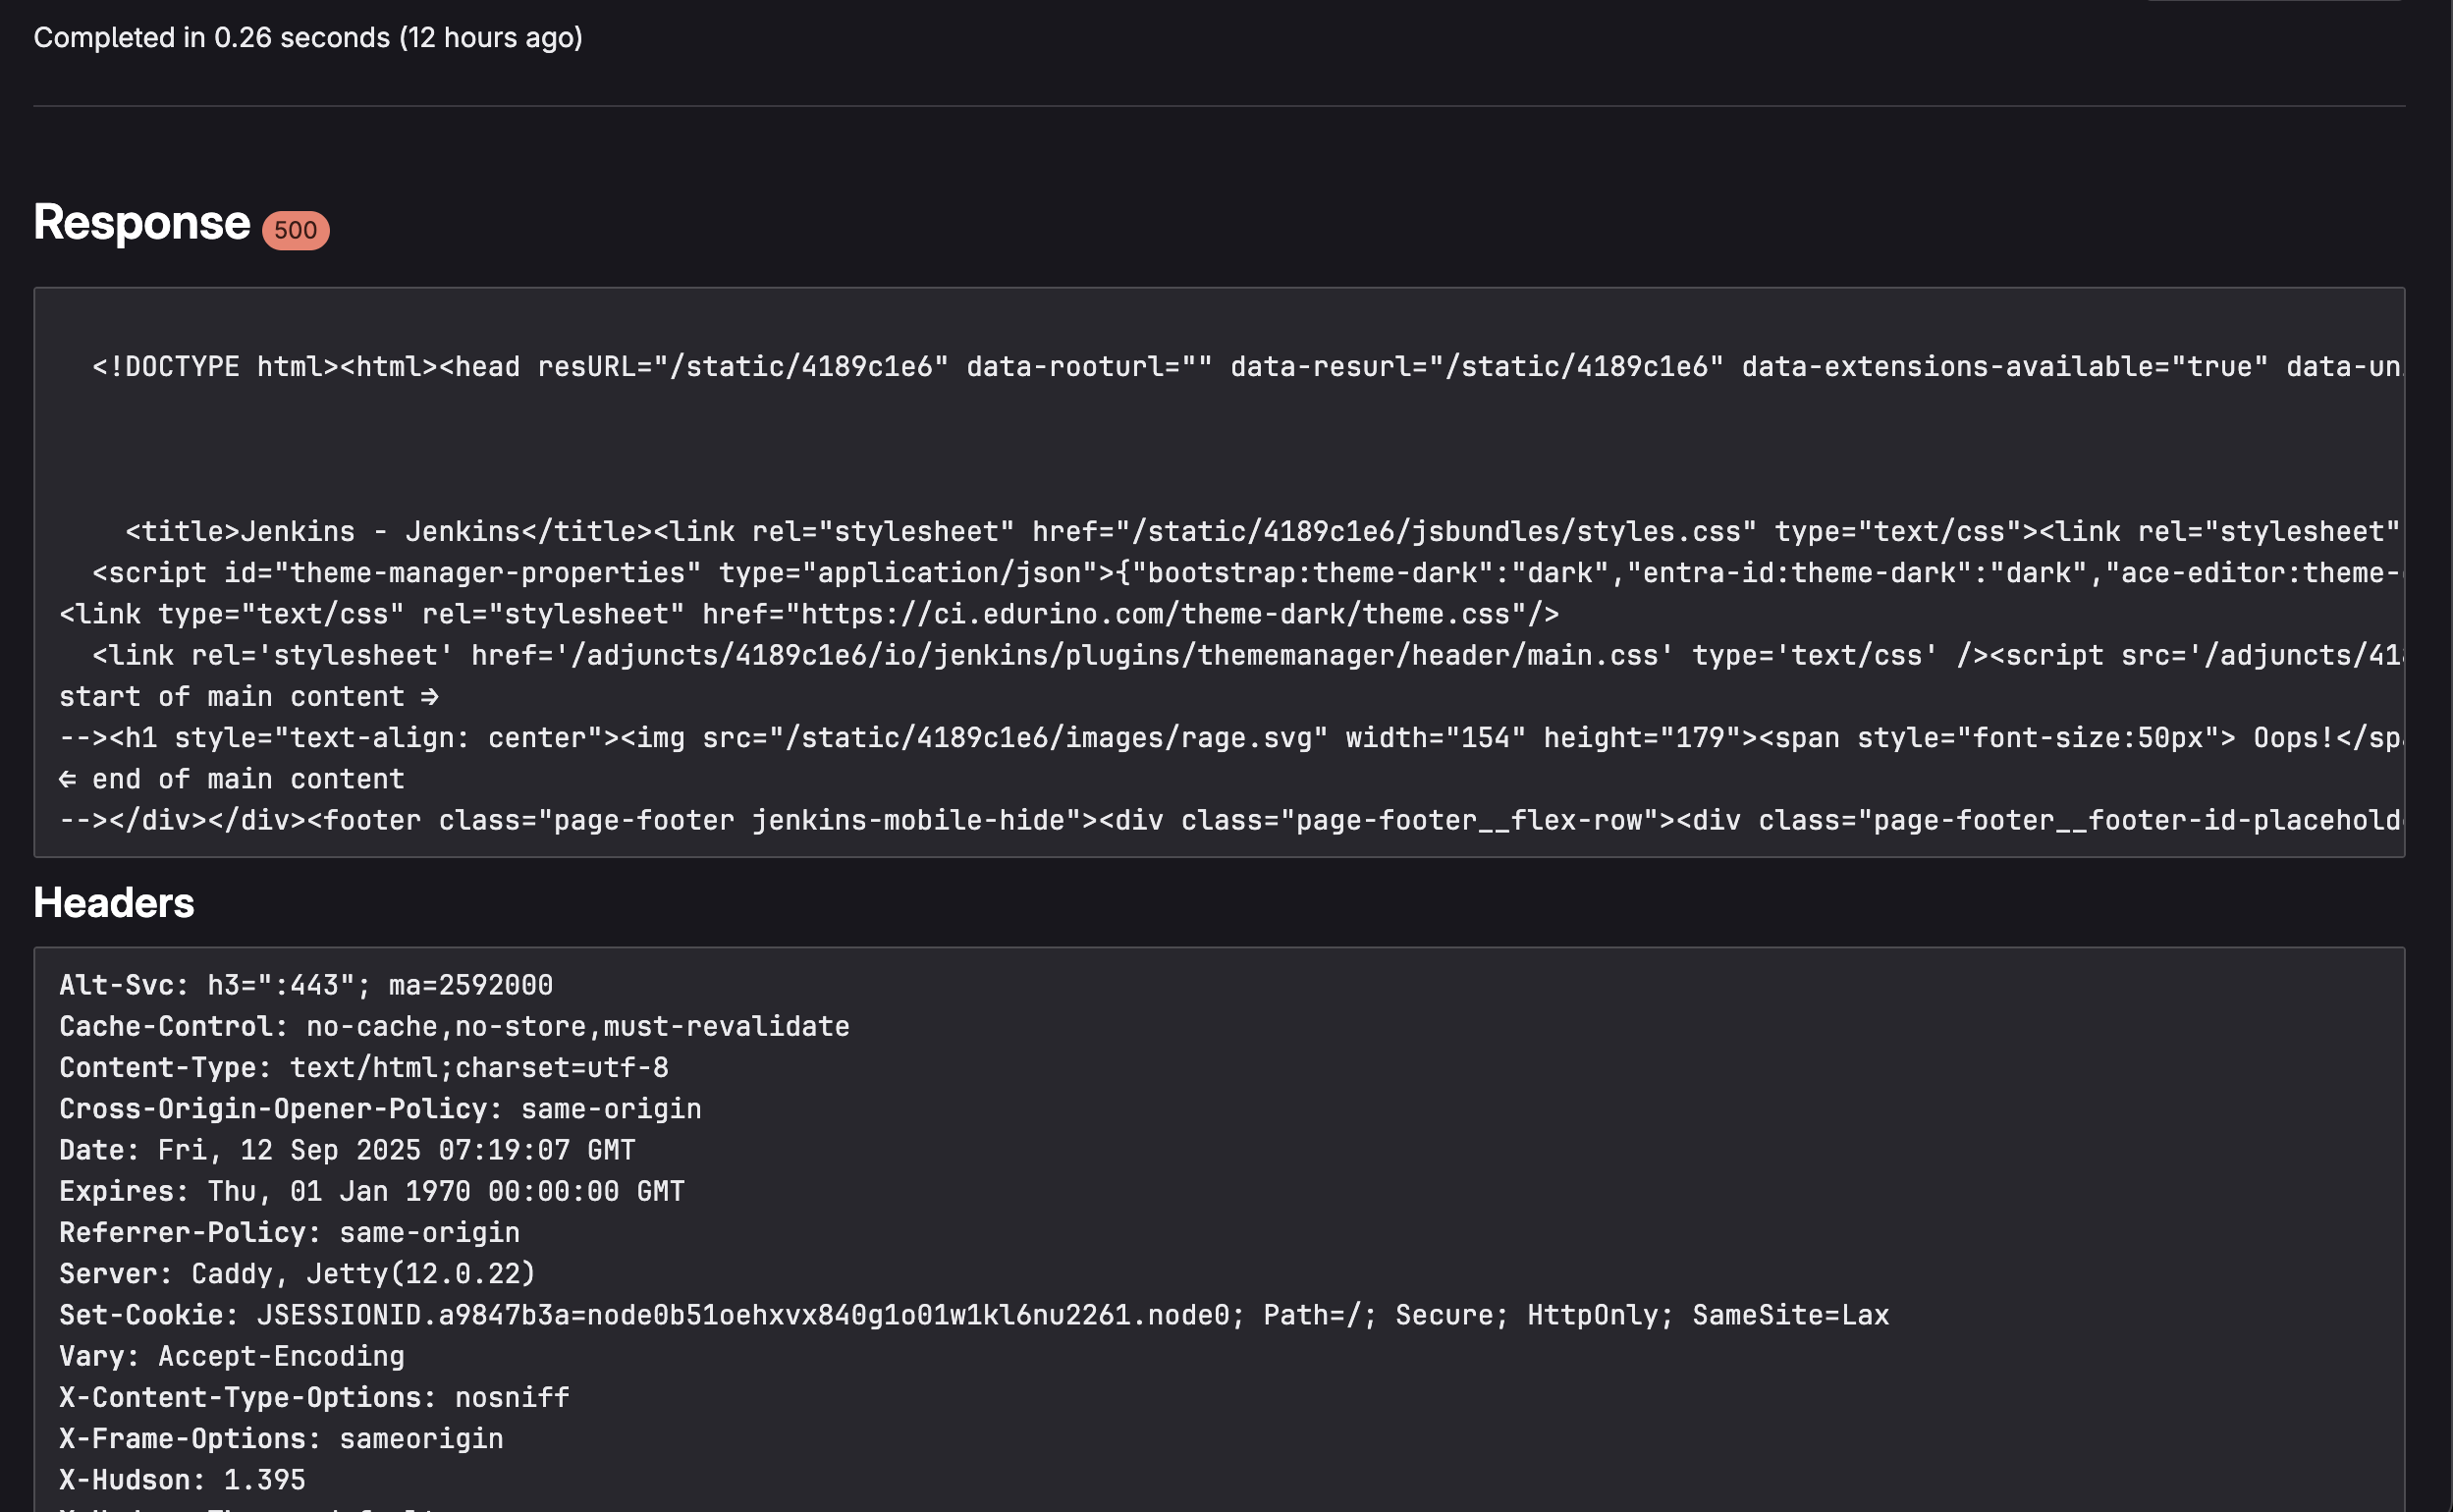Viewport: 2453px width, 1512px height.
Task: Click the DOCTYPE html line in the response body
Action: [1247, 367]
